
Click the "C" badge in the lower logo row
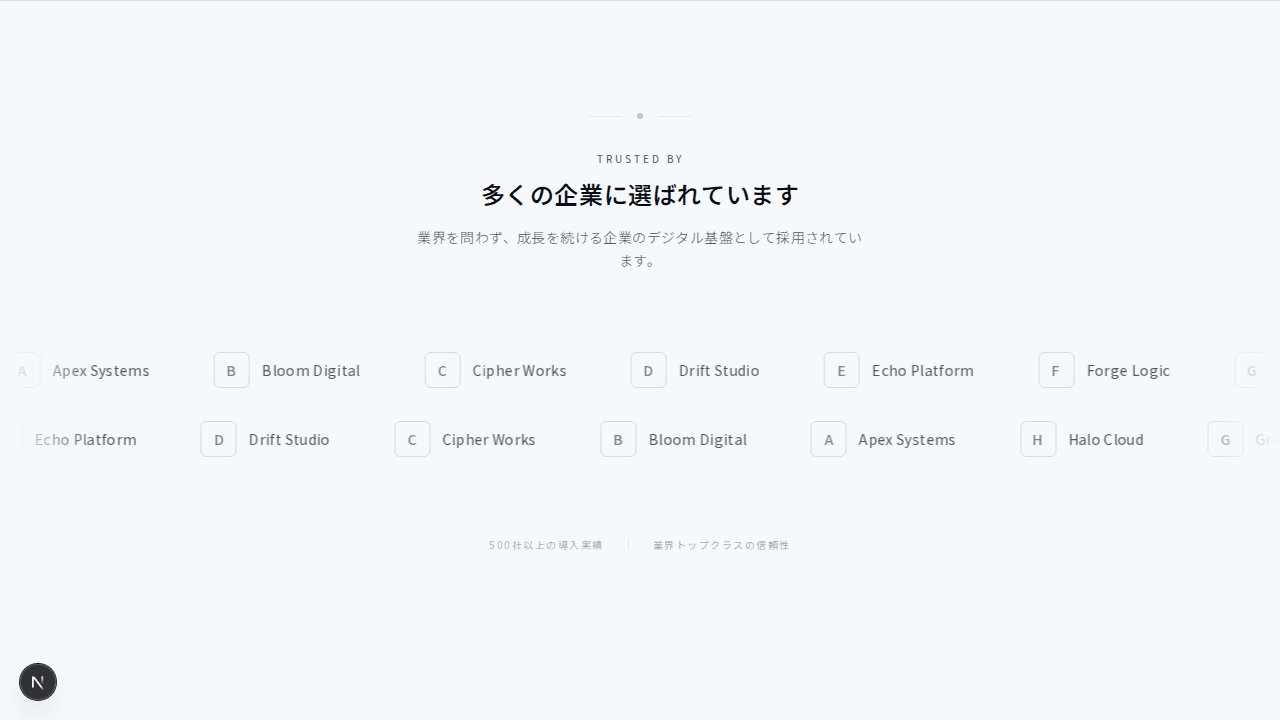[x=412, y=439]
